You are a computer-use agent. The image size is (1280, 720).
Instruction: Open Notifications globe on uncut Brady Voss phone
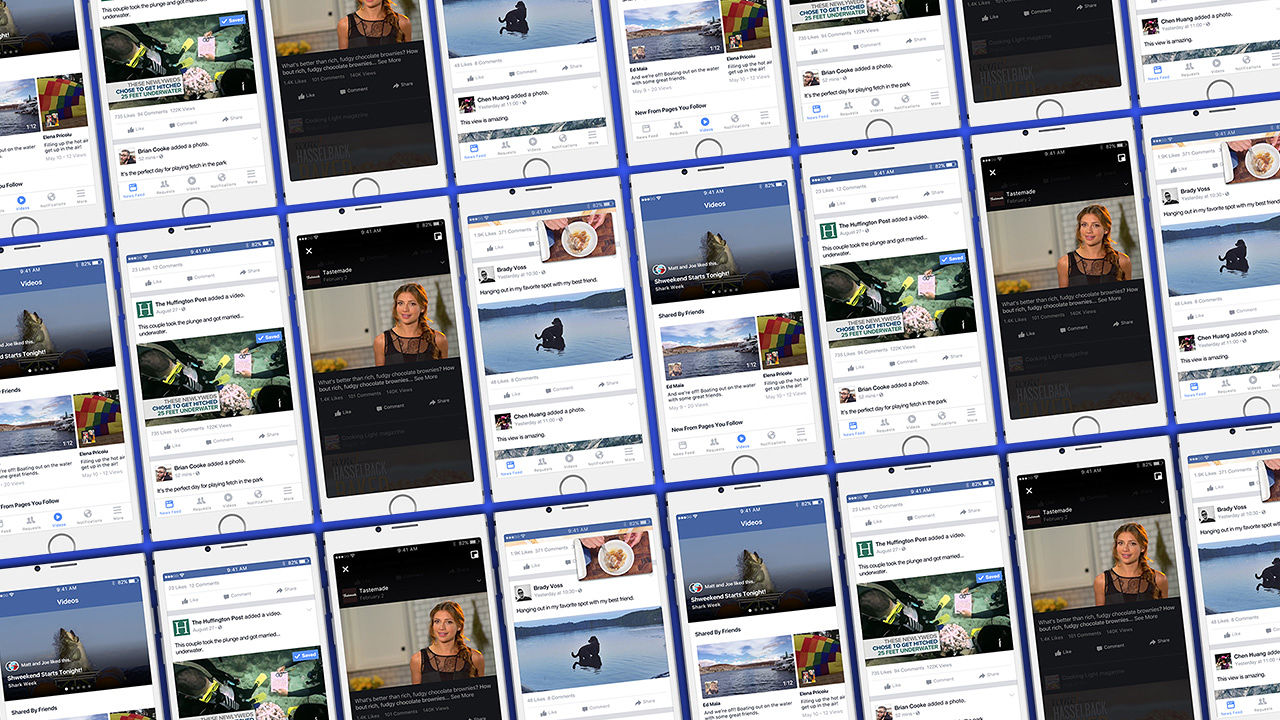tap(599, 457)
